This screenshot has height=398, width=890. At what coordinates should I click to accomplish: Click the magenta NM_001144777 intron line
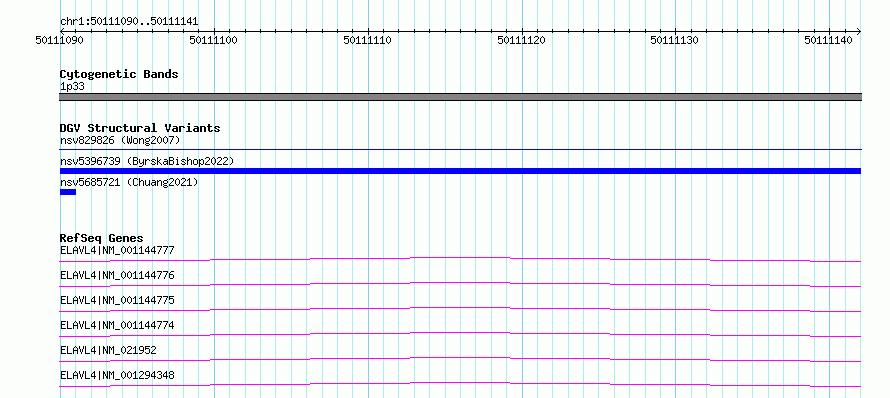[x=460, y=259]
